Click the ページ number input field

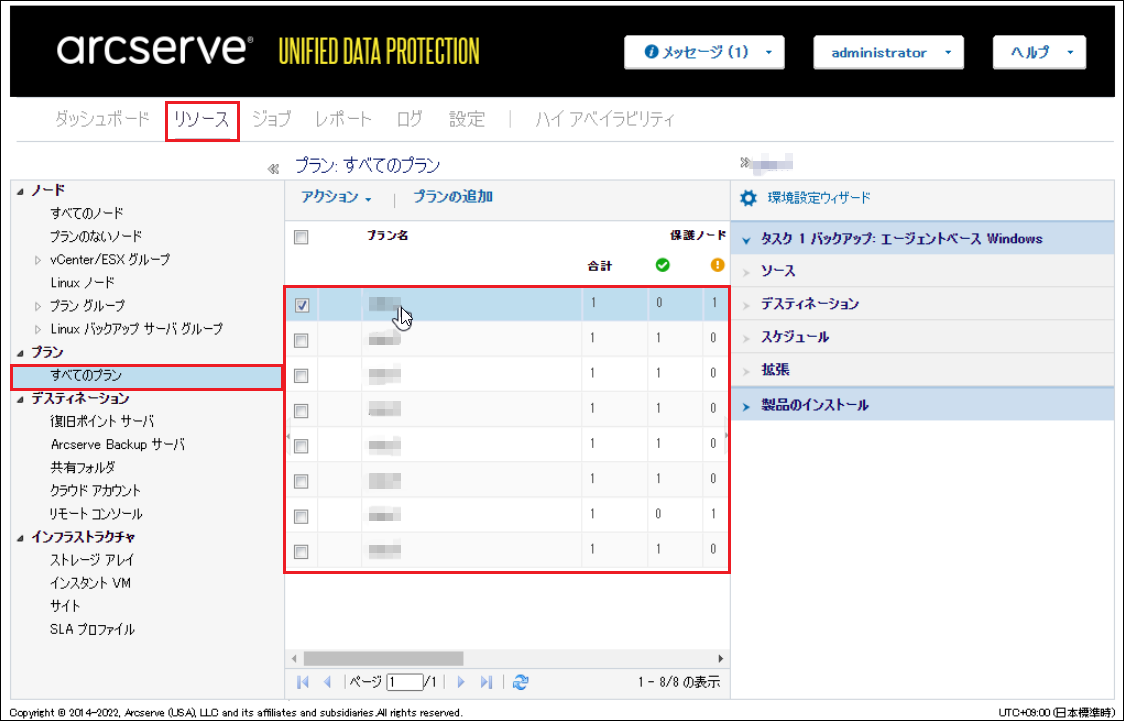coord(404,682)
